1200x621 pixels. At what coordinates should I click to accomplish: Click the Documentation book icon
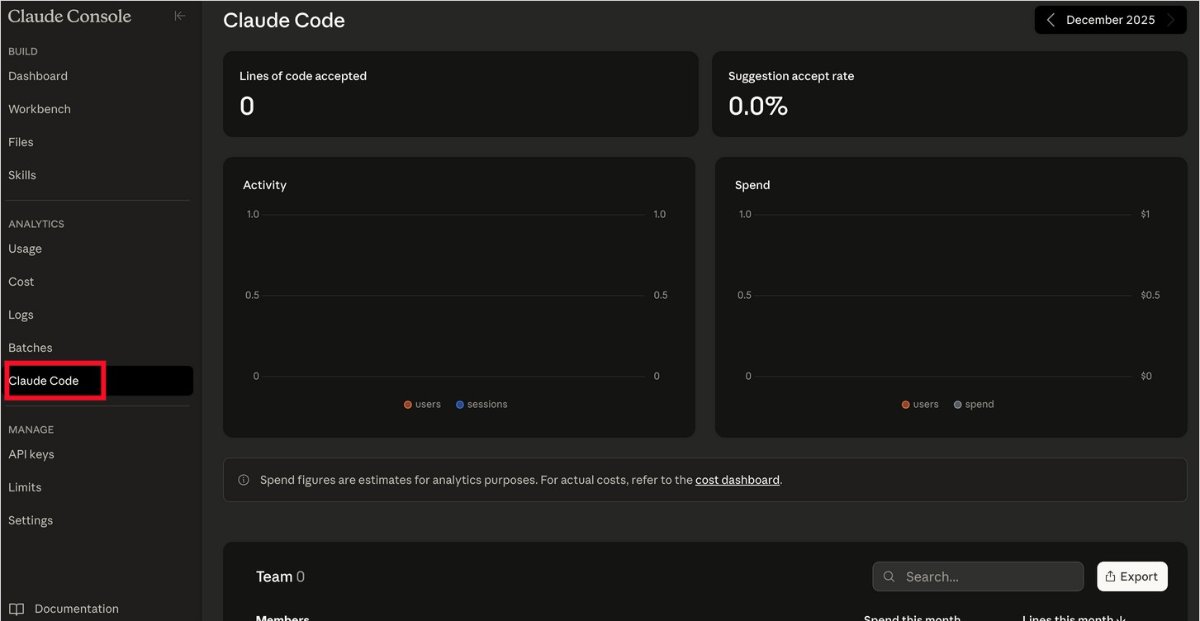(16, 609)
